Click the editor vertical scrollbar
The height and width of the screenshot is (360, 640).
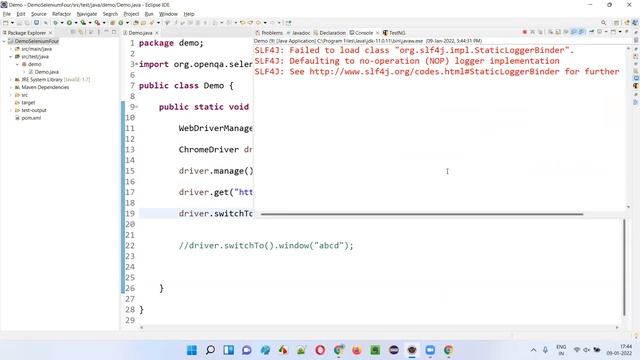click(x=624, y=267)
